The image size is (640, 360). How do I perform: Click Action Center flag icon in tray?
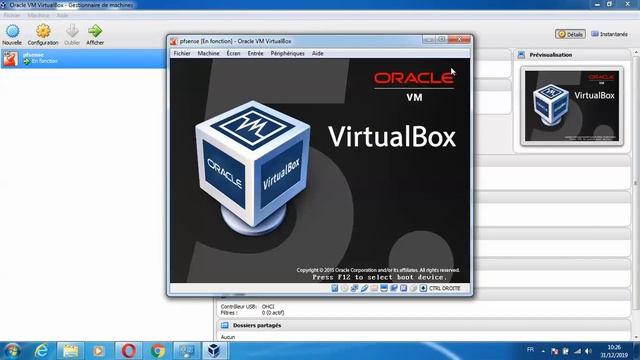click(554, 351)
